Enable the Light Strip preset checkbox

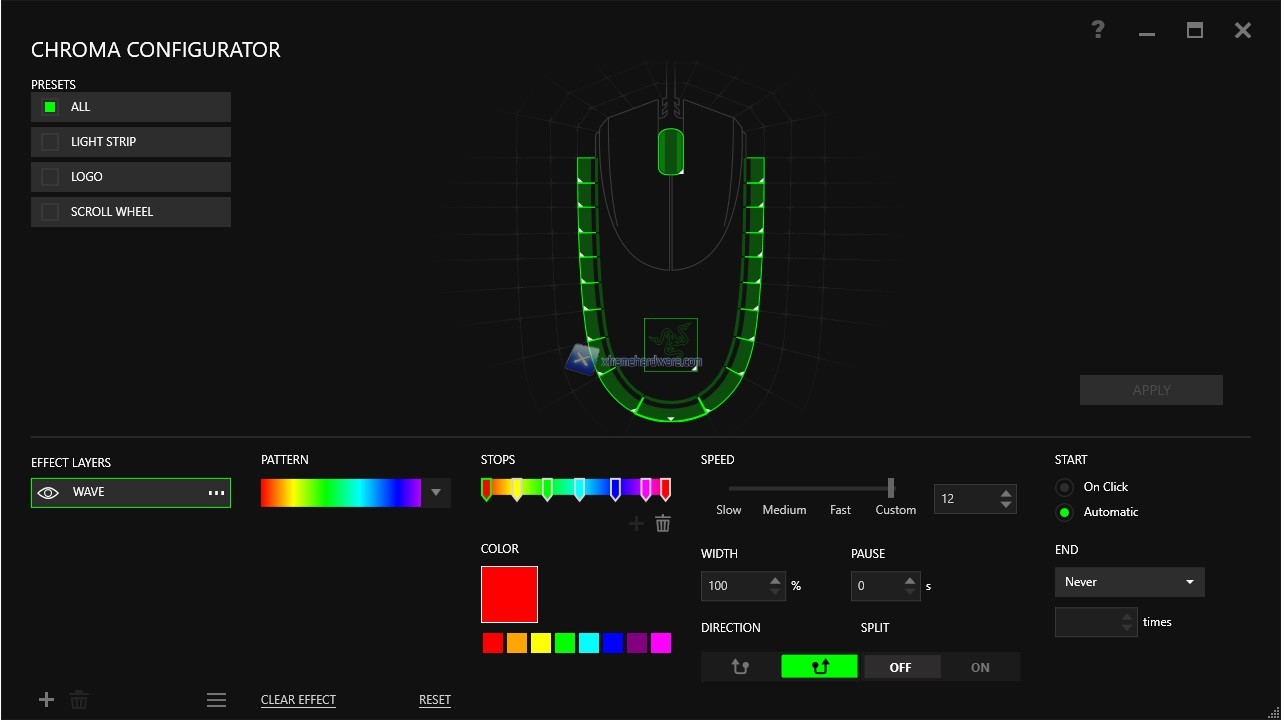point(50,142)
